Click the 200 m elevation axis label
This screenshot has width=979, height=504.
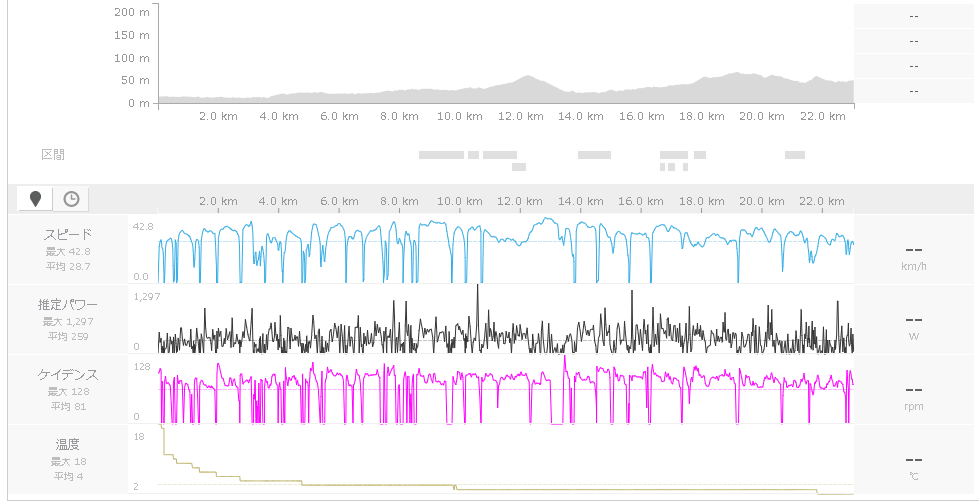point(132,12)
